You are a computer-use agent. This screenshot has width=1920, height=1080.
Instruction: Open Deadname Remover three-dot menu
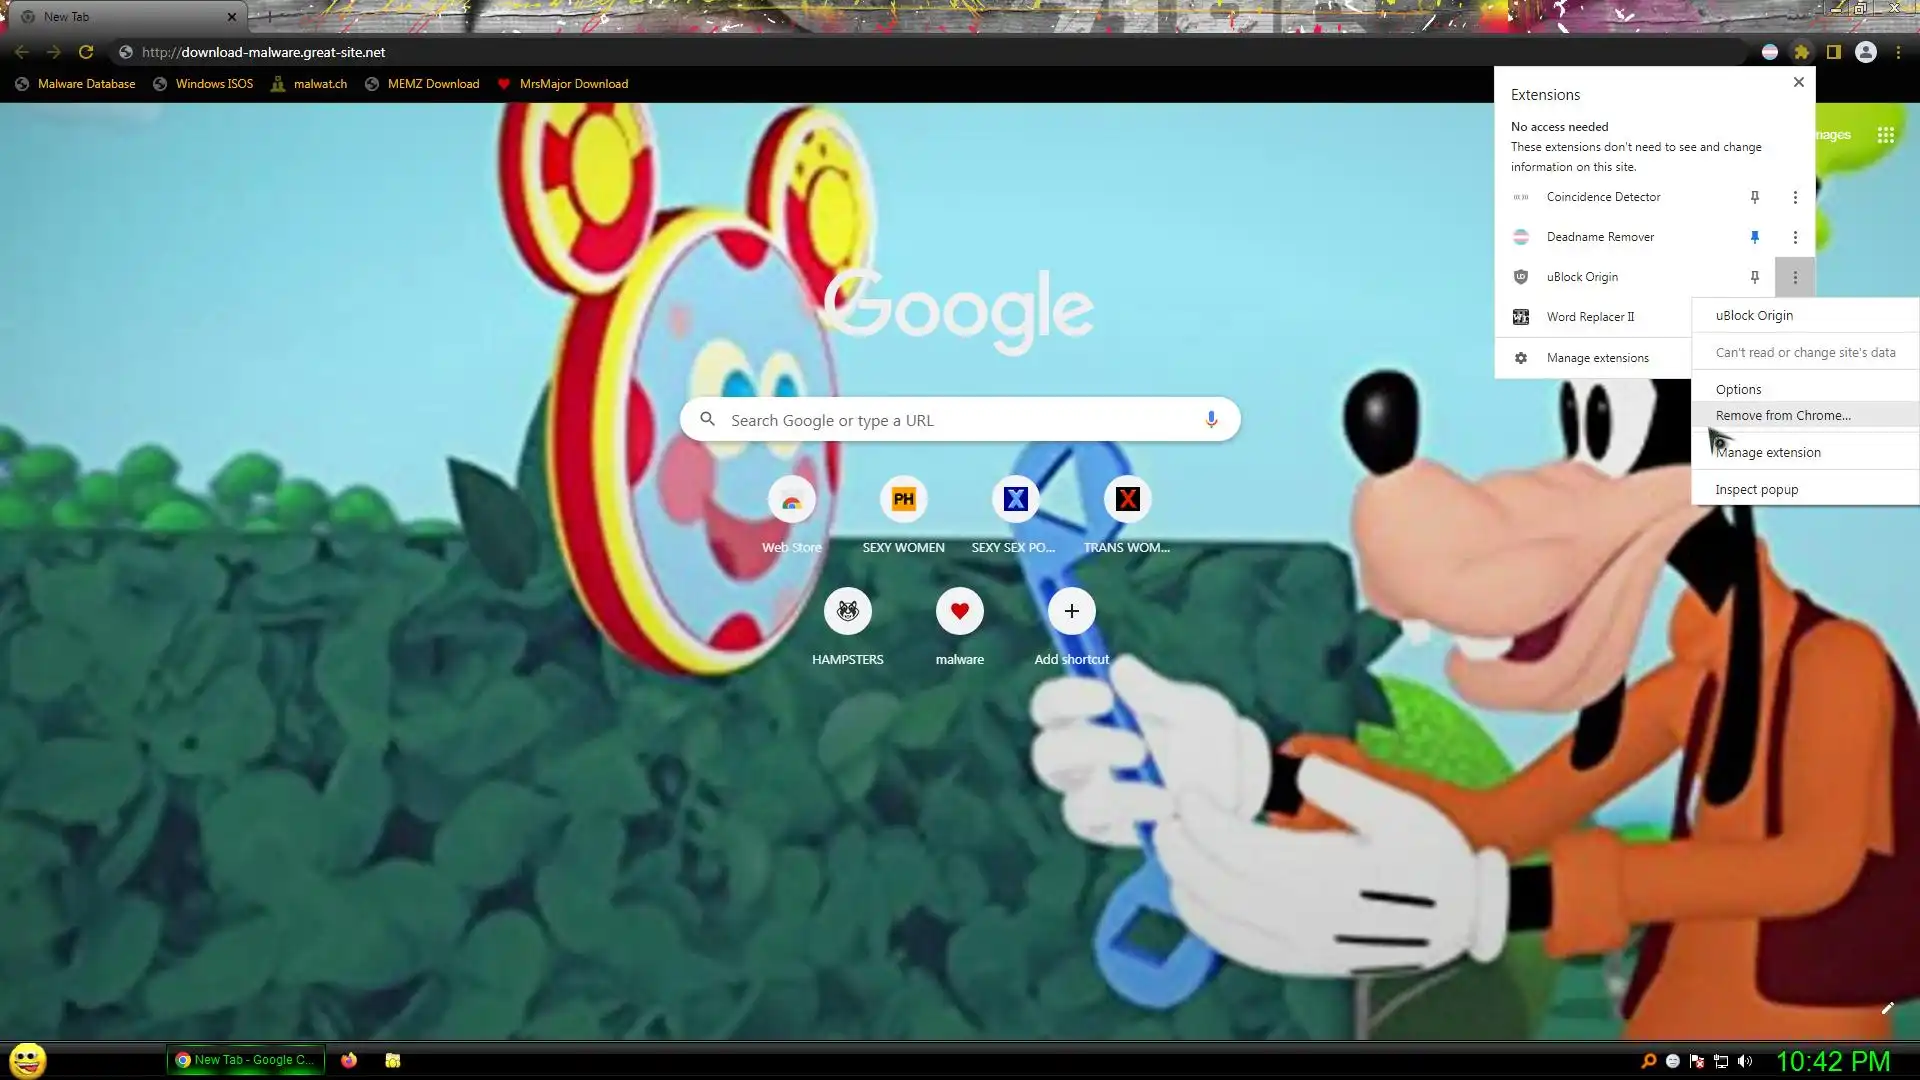(x=1795, y=237)
